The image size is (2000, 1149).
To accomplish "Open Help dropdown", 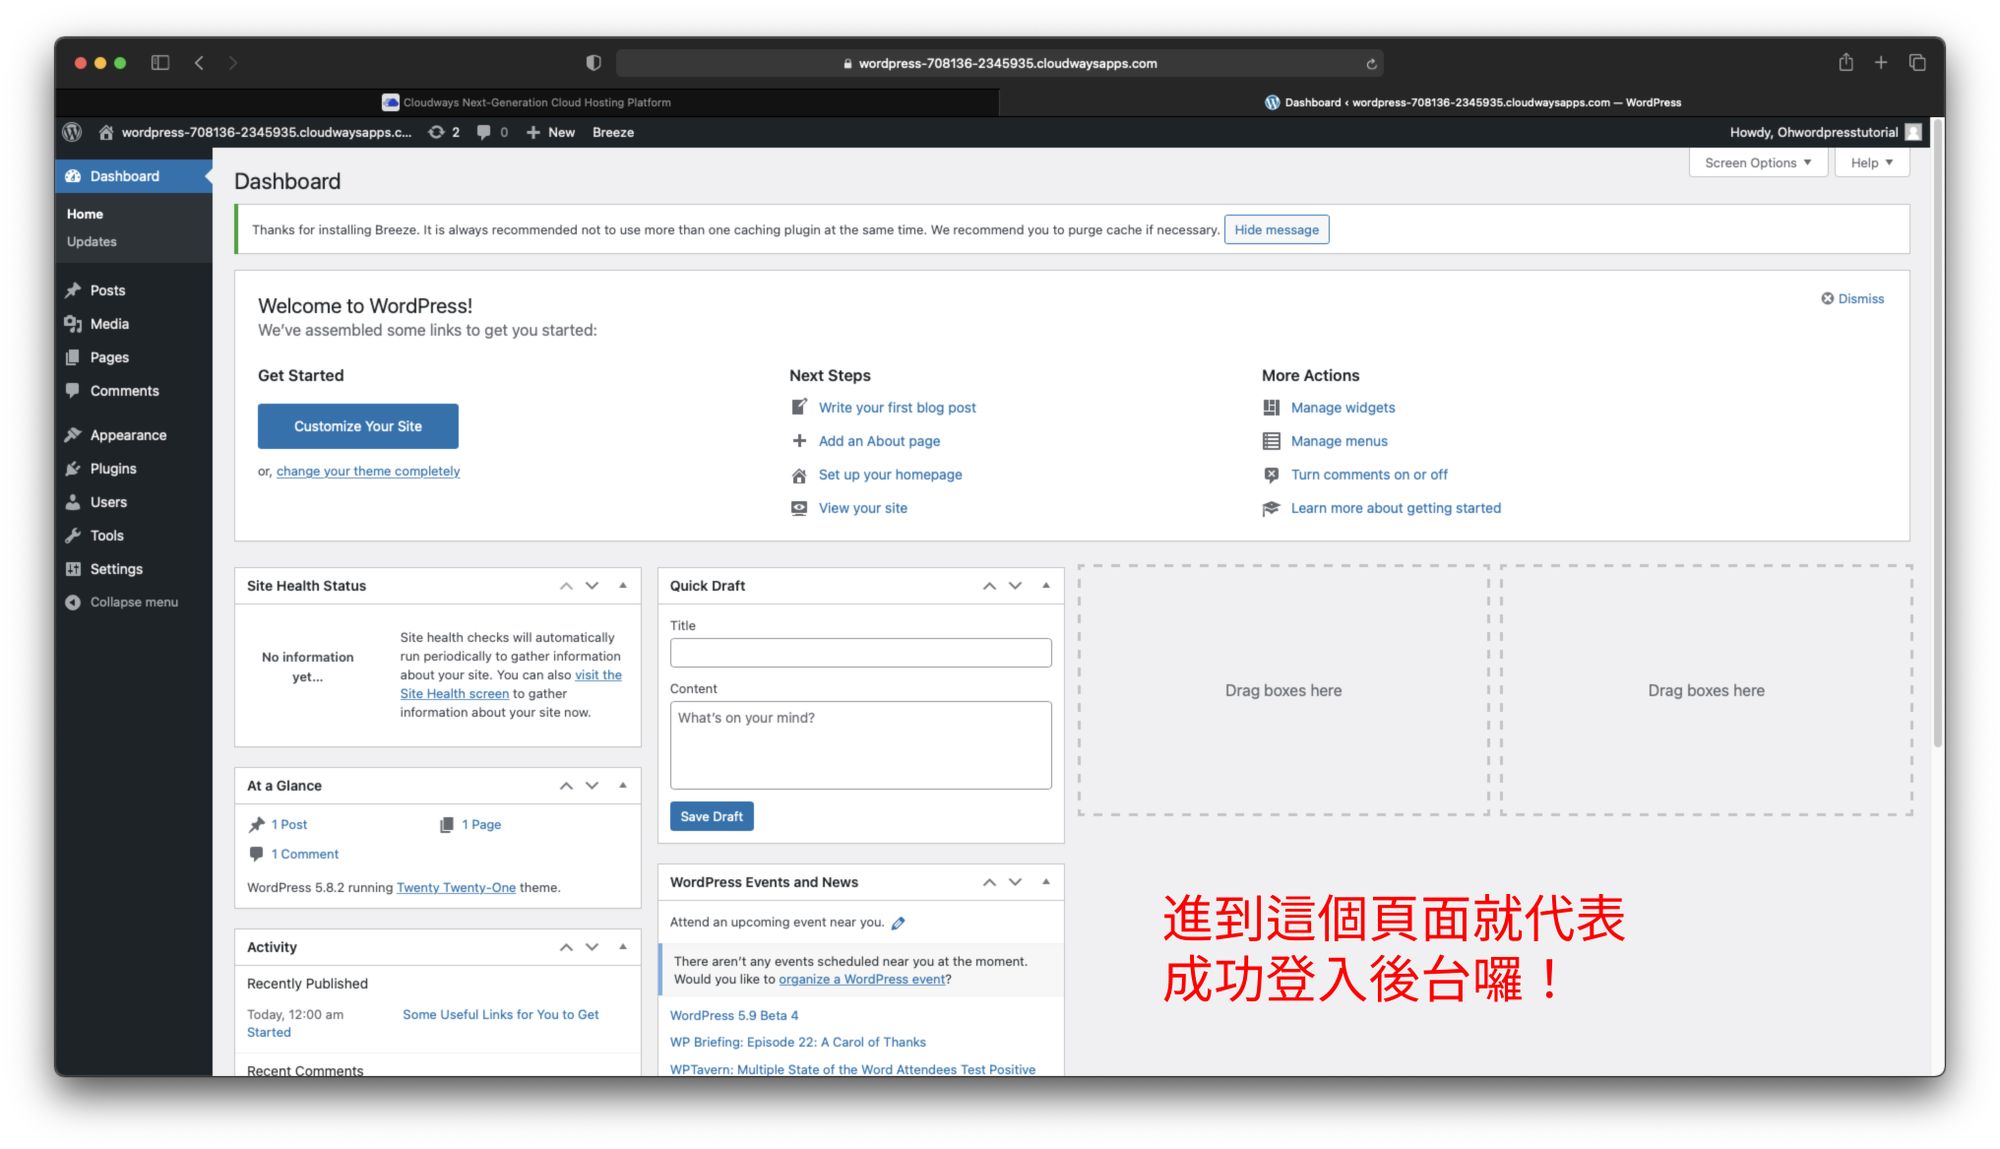I will pos(1872,163).
